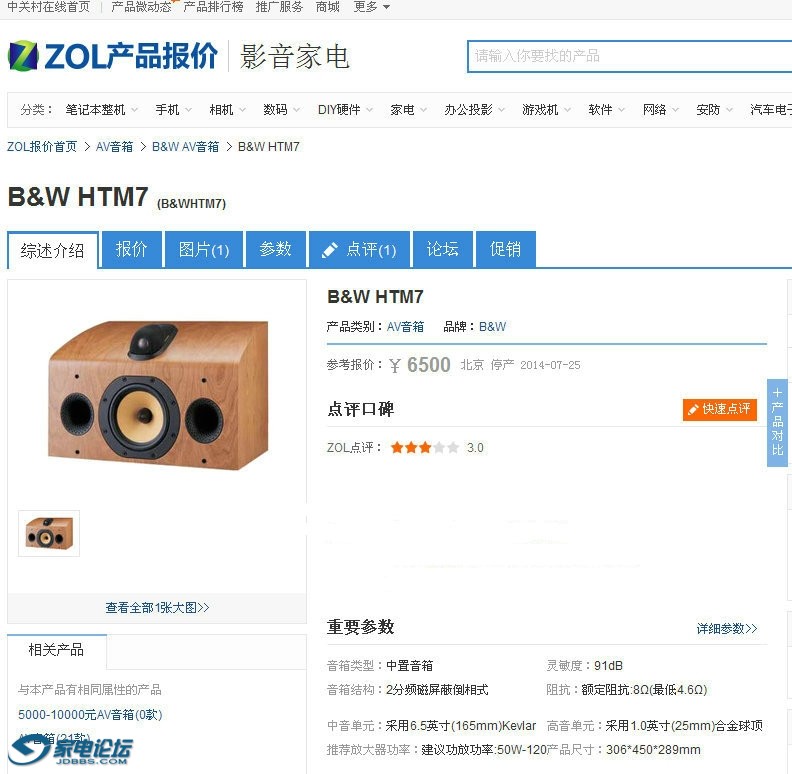
Task: Expand the 更多 dropdown in top bar
Action: click(372, 7)
